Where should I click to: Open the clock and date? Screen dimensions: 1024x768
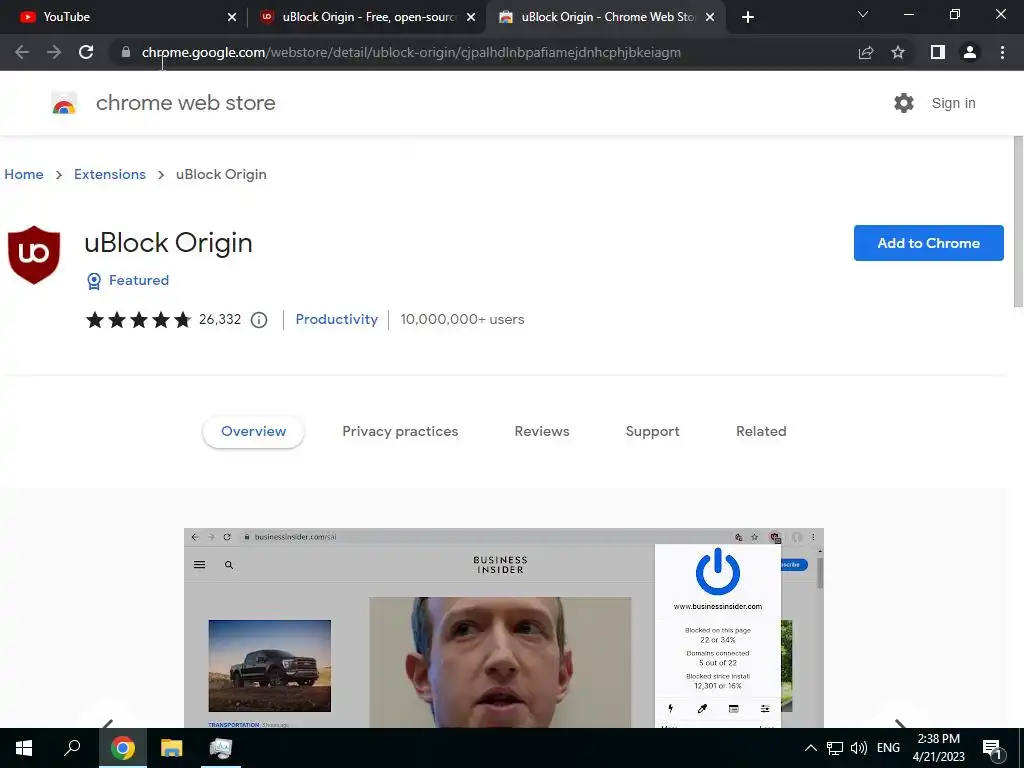[938, 748]
